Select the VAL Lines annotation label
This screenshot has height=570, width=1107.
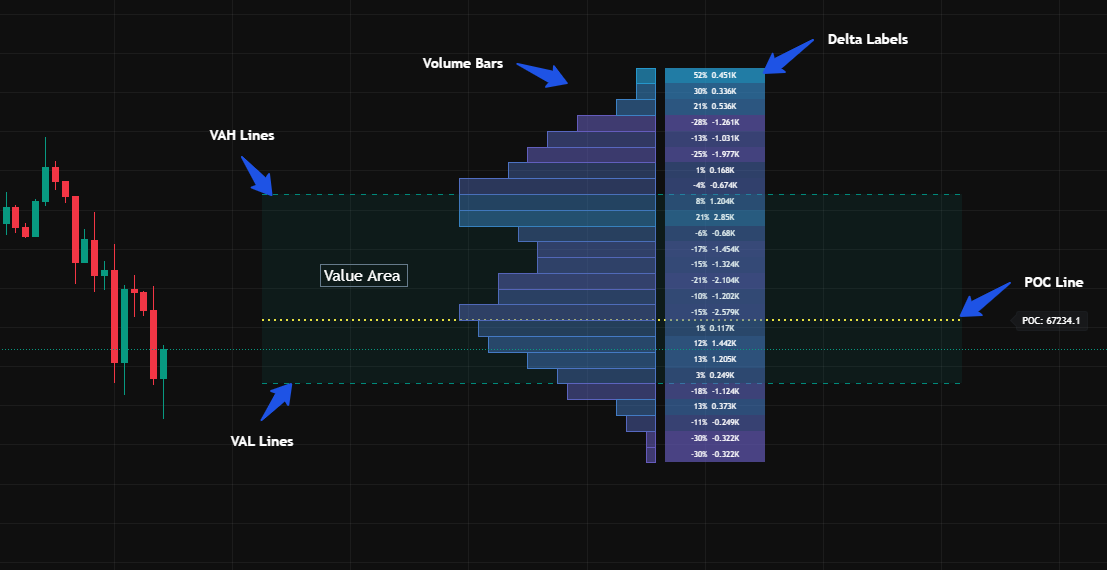pos(261,441)
